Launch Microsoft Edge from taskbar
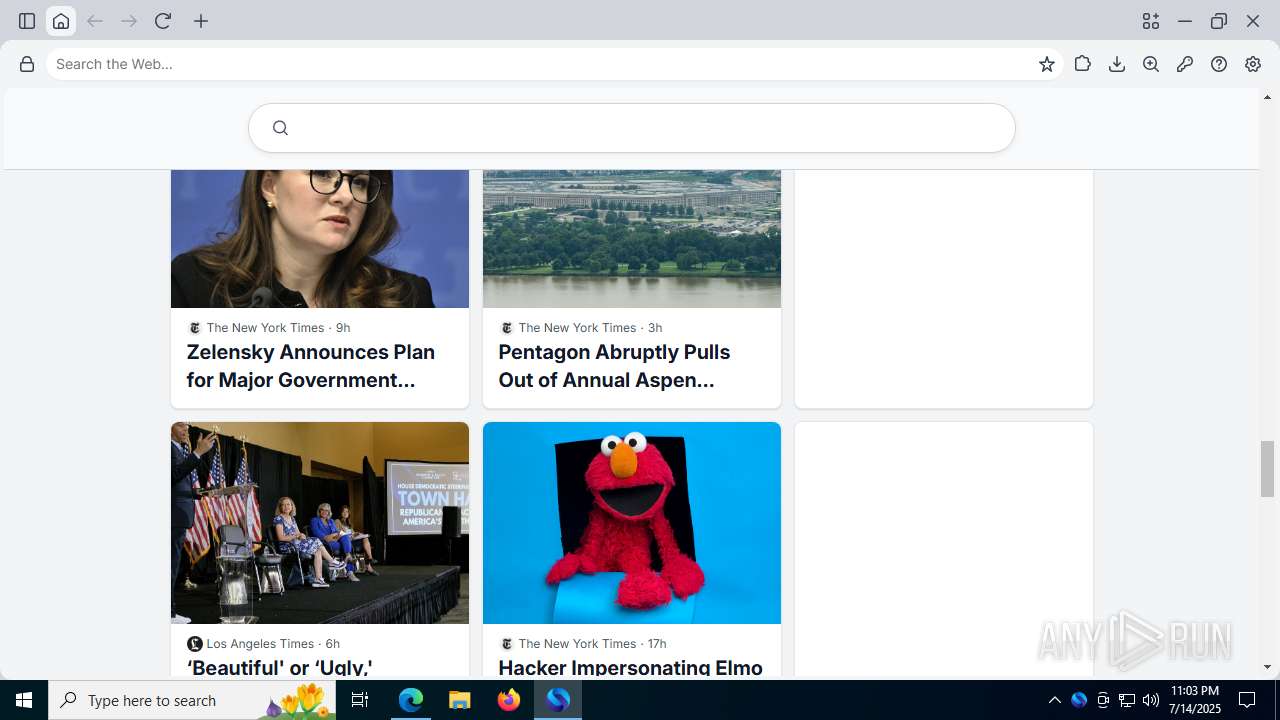Viewport: 1280px width, 720px height. [x=411, y=700]
